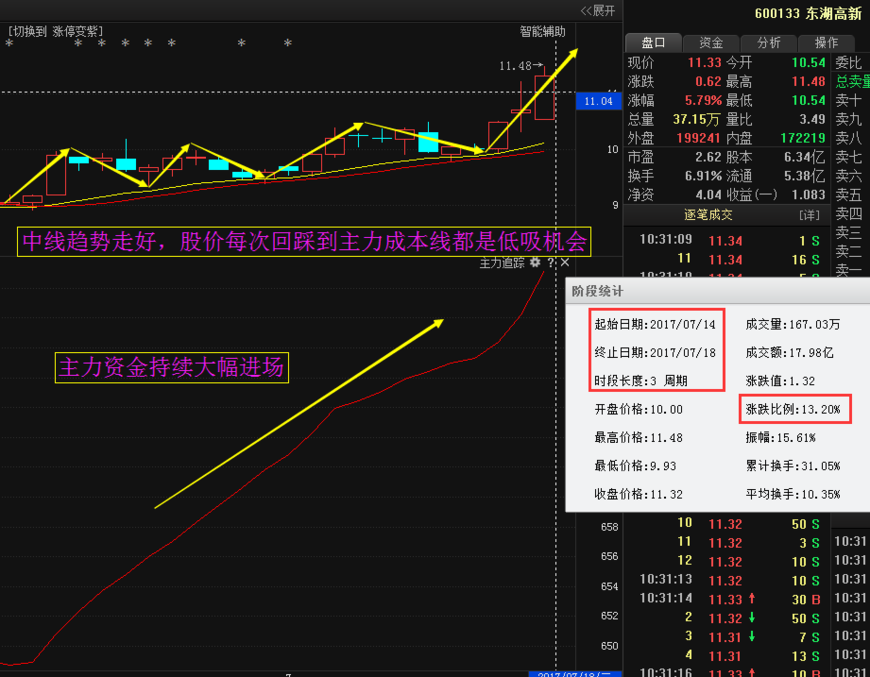Click the 股本 value 6.34亿

click(x=805, y=157)
